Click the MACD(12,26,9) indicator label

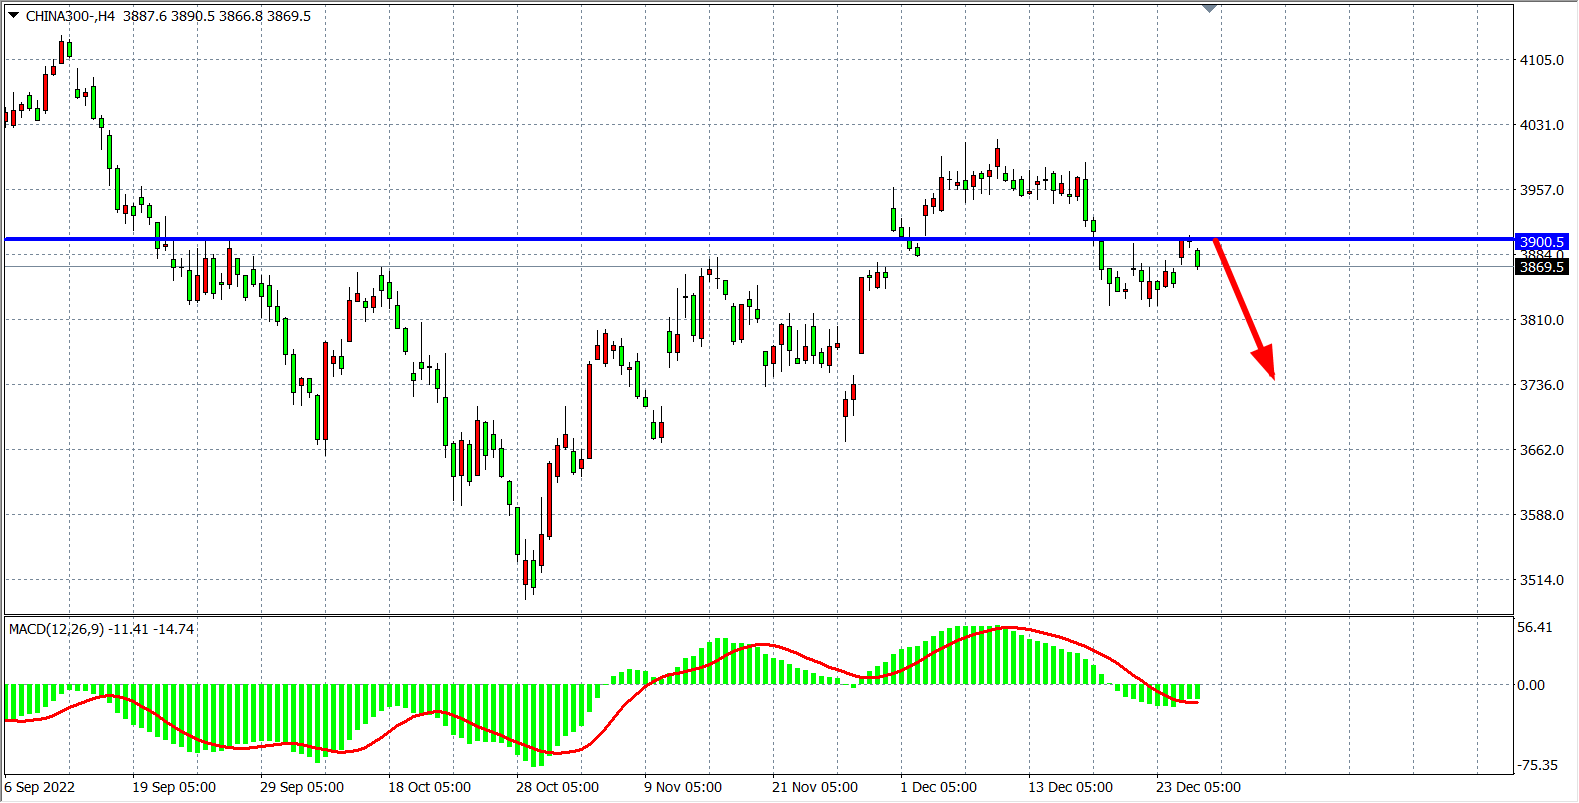click(x=56, y=629)
